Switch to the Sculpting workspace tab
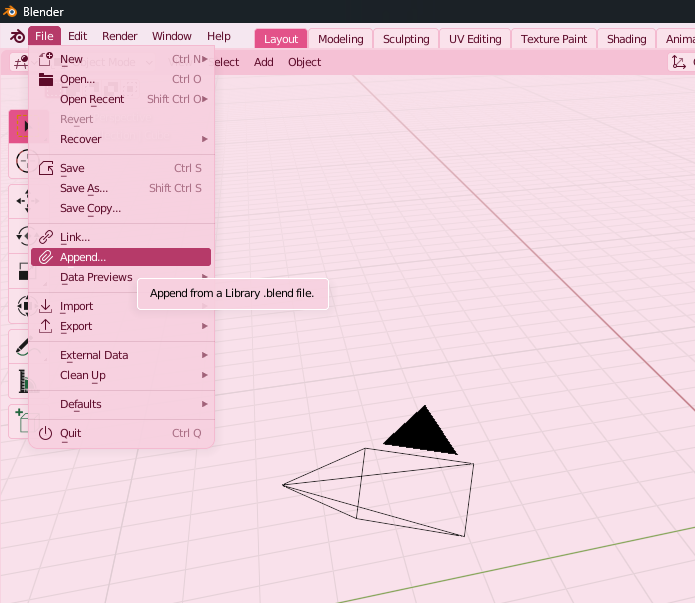The height and width of the screenshot is (603, 695). pyautogui.click(x=406, y=39)
